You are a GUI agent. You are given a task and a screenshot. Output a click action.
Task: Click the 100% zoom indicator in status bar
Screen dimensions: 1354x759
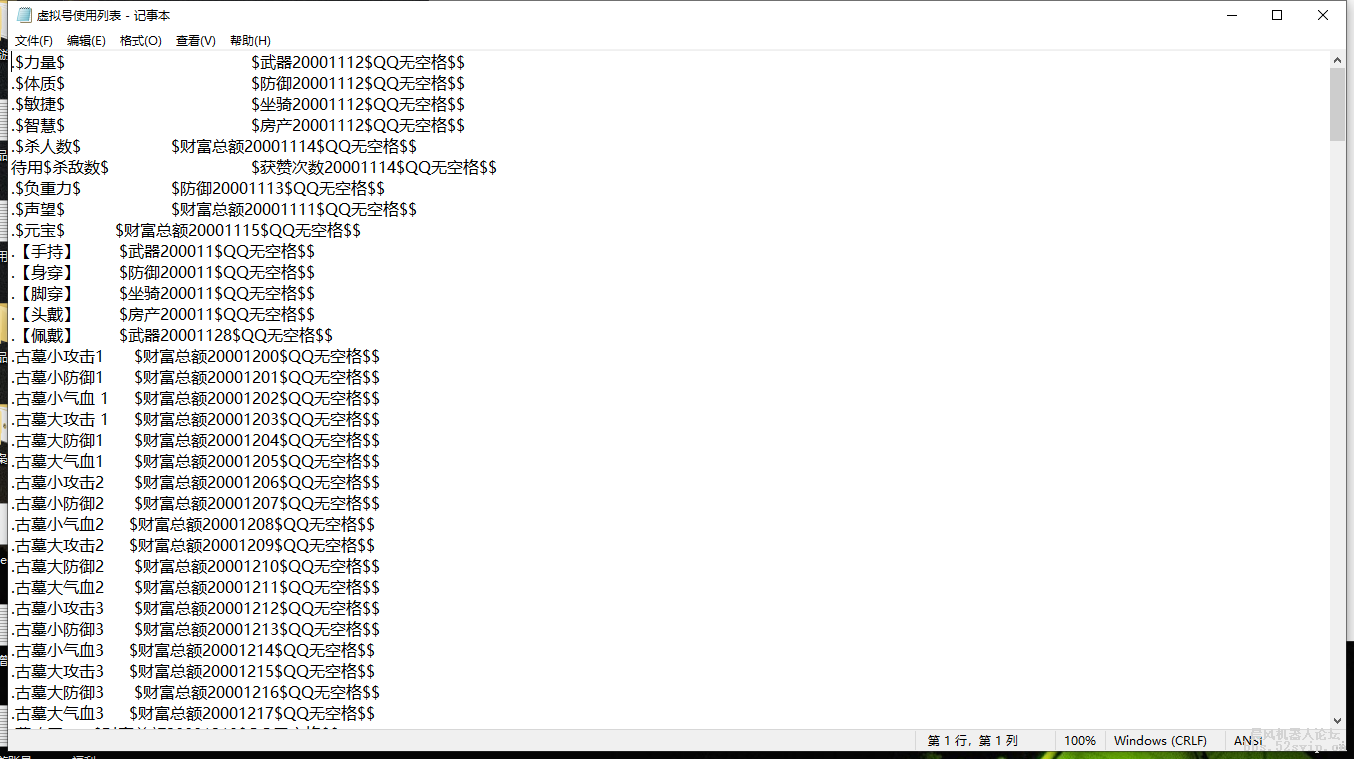click(1079, 741)
